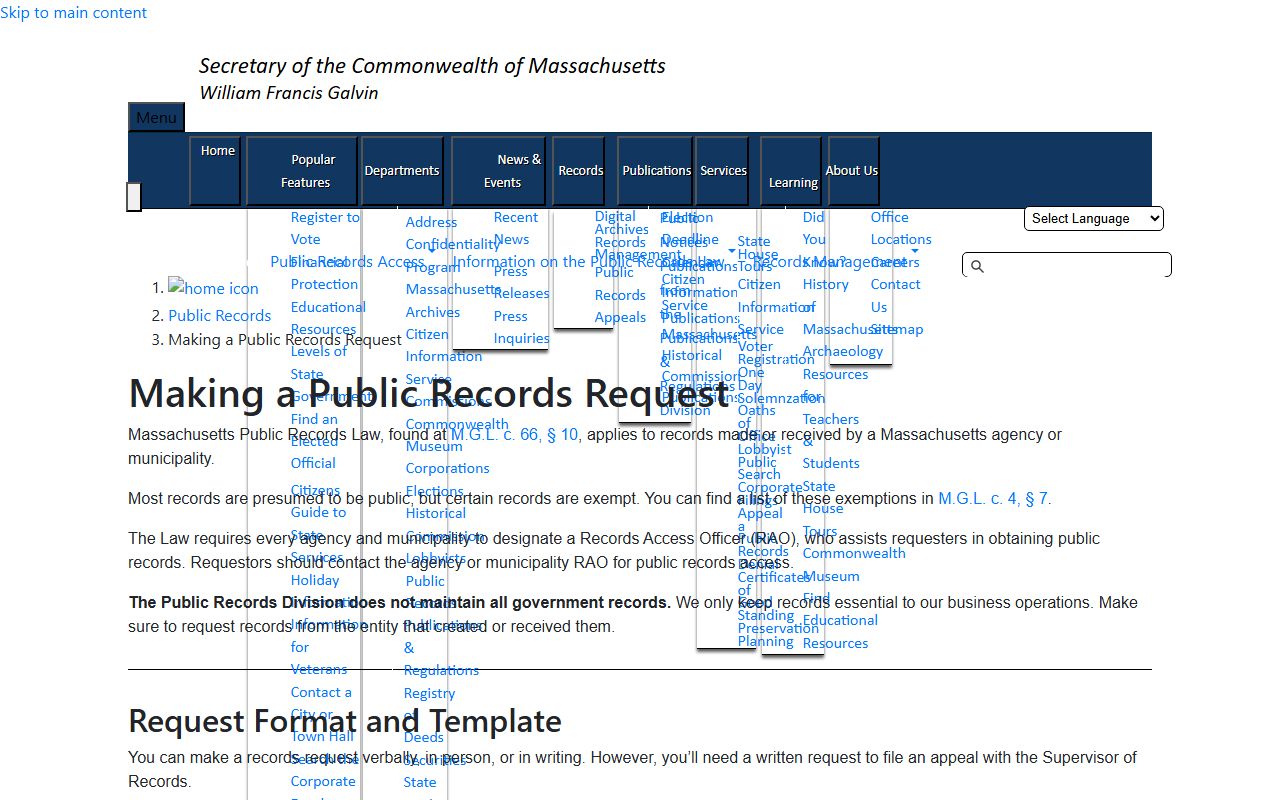Viewport: 1280px width, 800px height.
Task: Open the Services menu
Action: pos(723,171)
